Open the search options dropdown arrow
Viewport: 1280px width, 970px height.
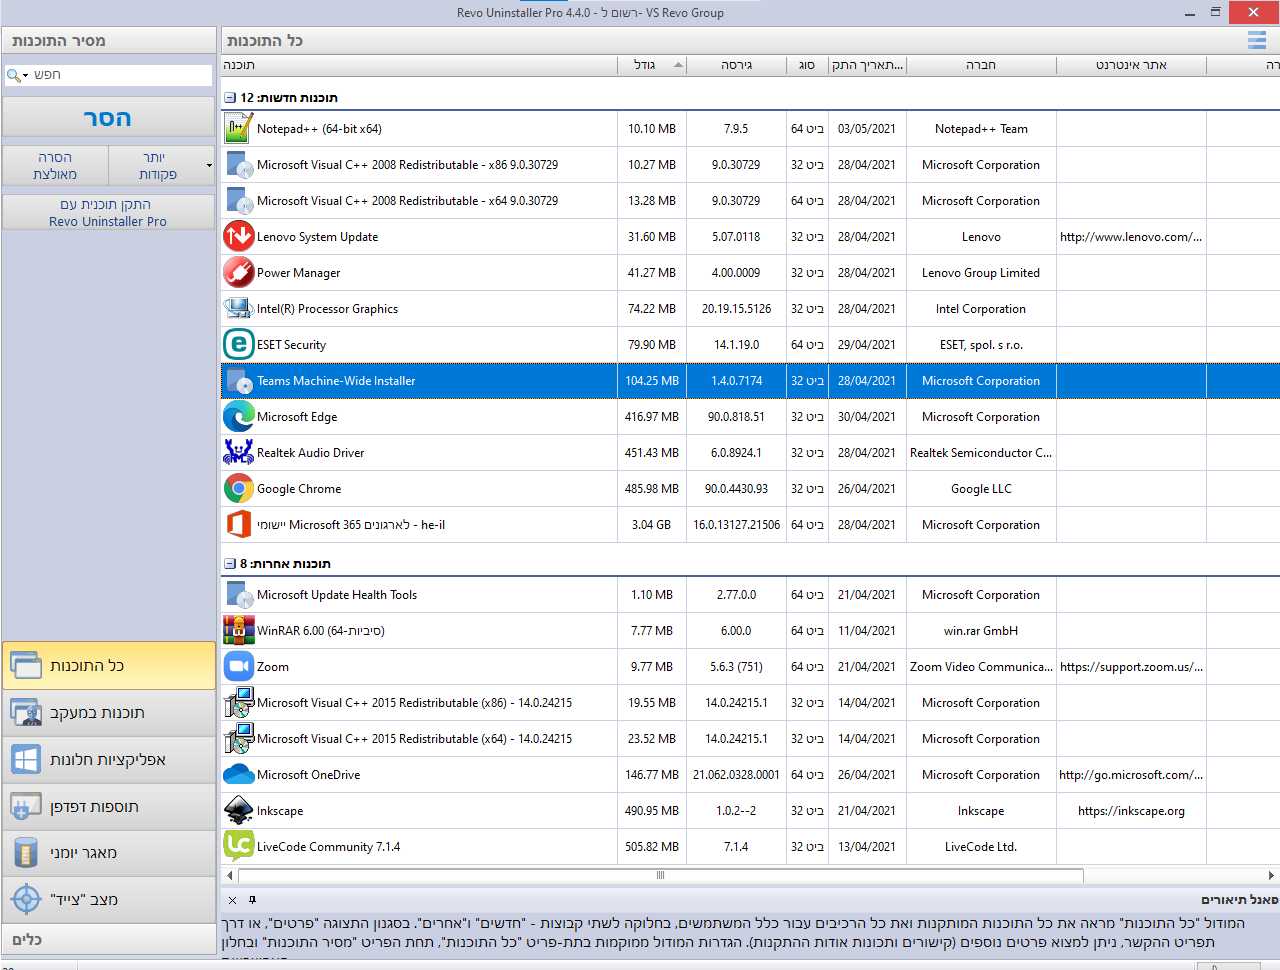point(25,76)
